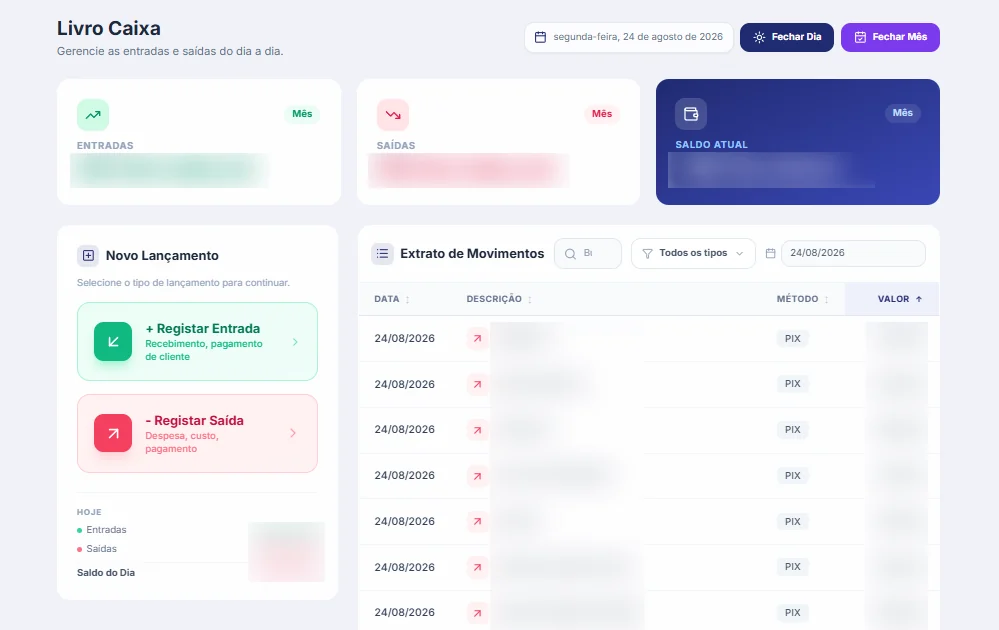The image size is (999, 630).
Task: Click the chevron on the Registar Entrada card
Action: [x=295, y=342]
